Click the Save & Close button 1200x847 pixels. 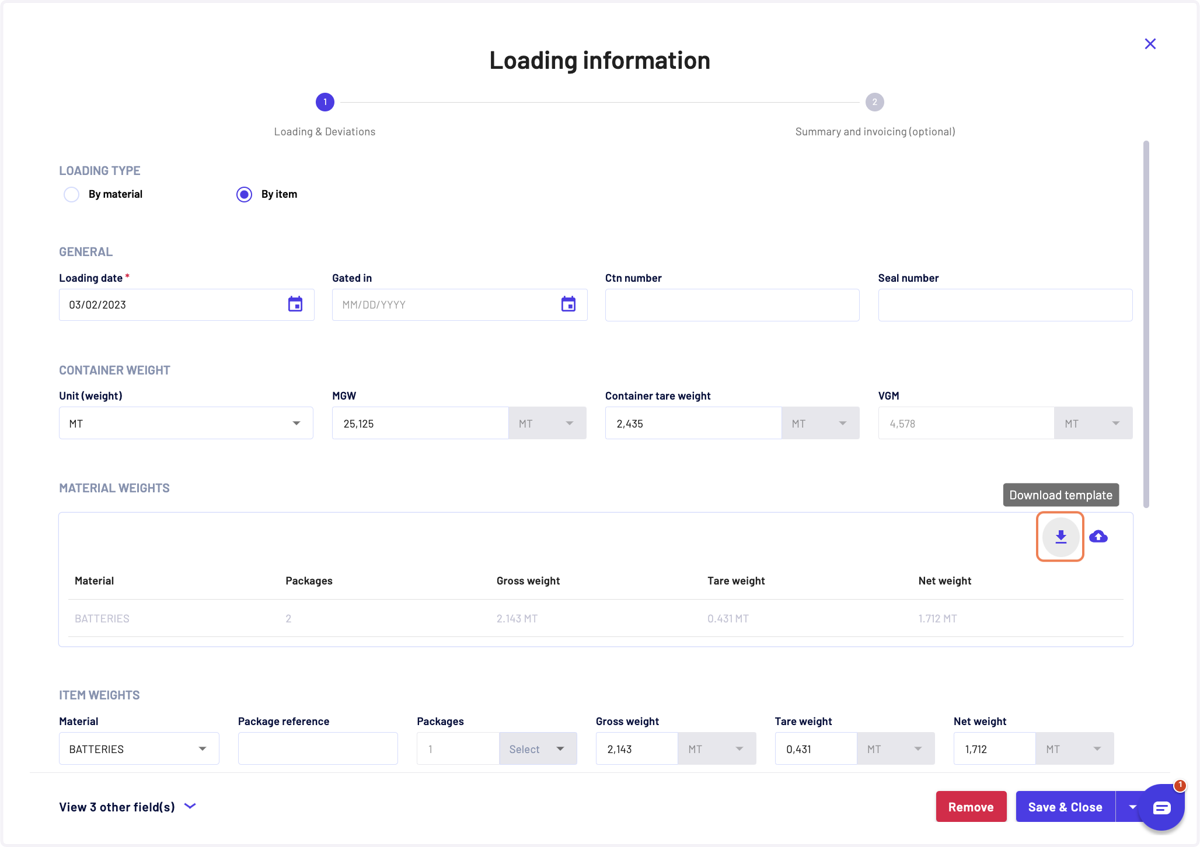[x=1065, y=807]
